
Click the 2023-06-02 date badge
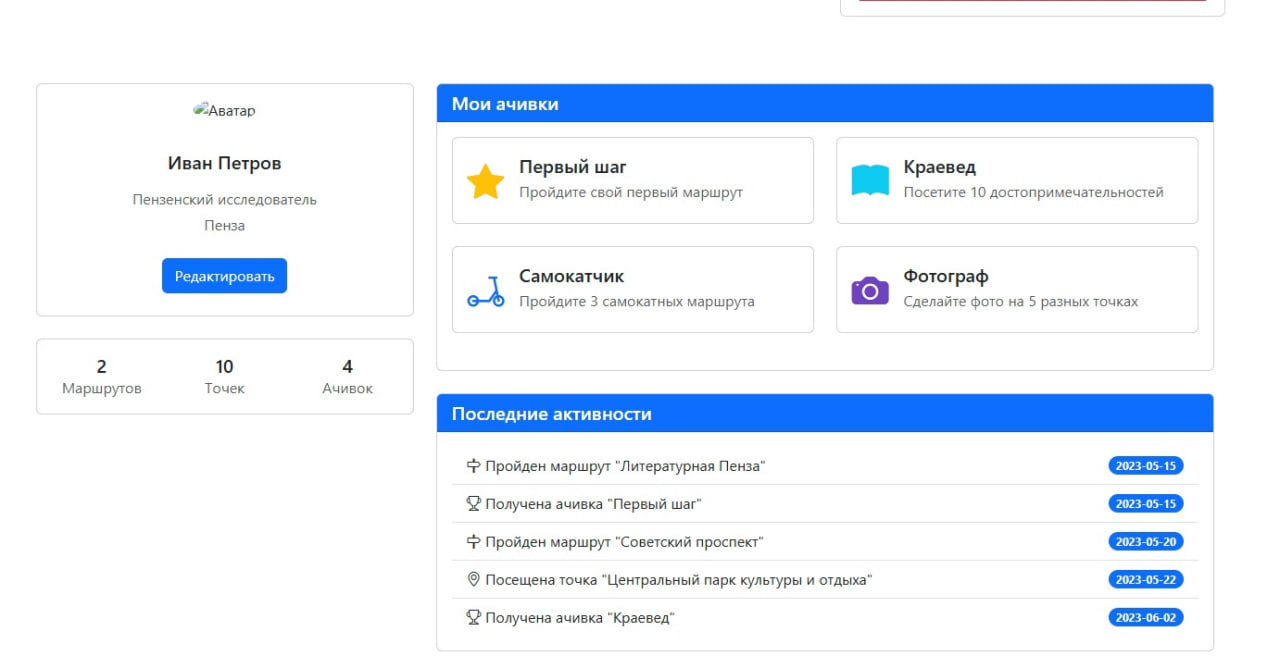pos(1145,618)
